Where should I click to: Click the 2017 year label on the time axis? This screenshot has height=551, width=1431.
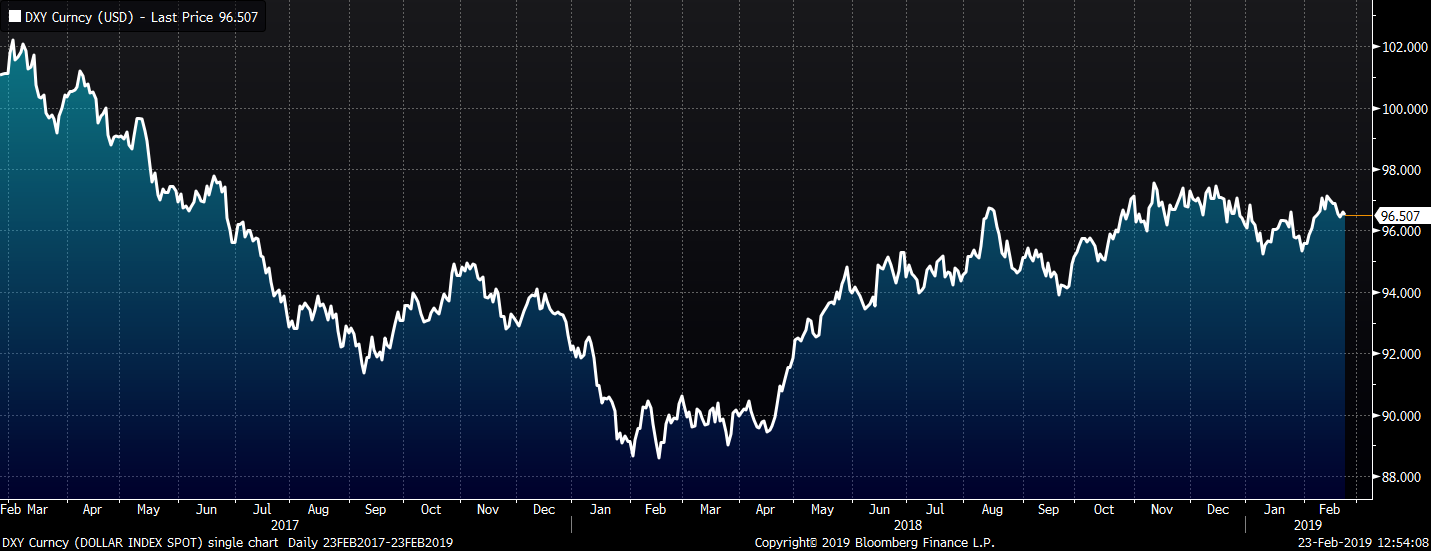point(287,525)
